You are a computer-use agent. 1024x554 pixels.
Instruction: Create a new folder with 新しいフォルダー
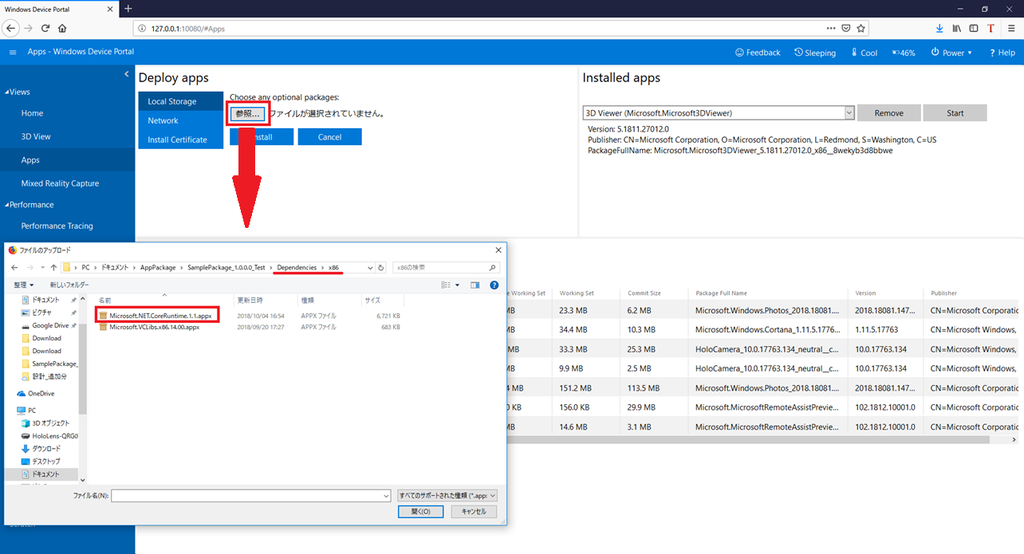coord(69,285)
